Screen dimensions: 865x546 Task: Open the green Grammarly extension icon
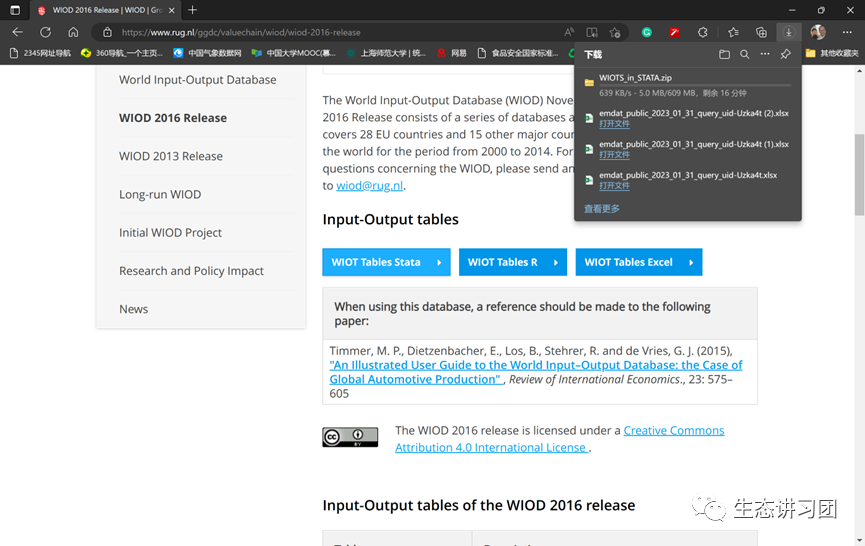(647, 33)
